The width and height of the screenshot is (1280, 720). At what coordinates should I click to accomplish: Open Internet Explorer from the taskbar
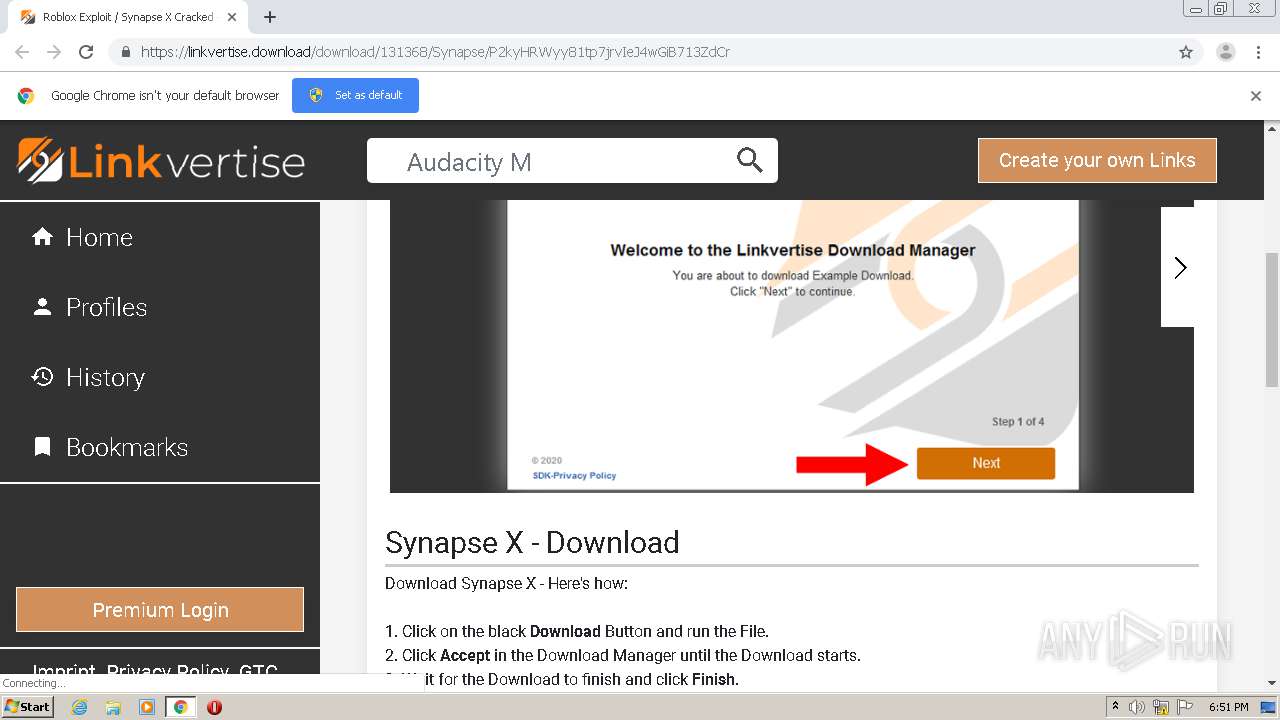(79, 707)
